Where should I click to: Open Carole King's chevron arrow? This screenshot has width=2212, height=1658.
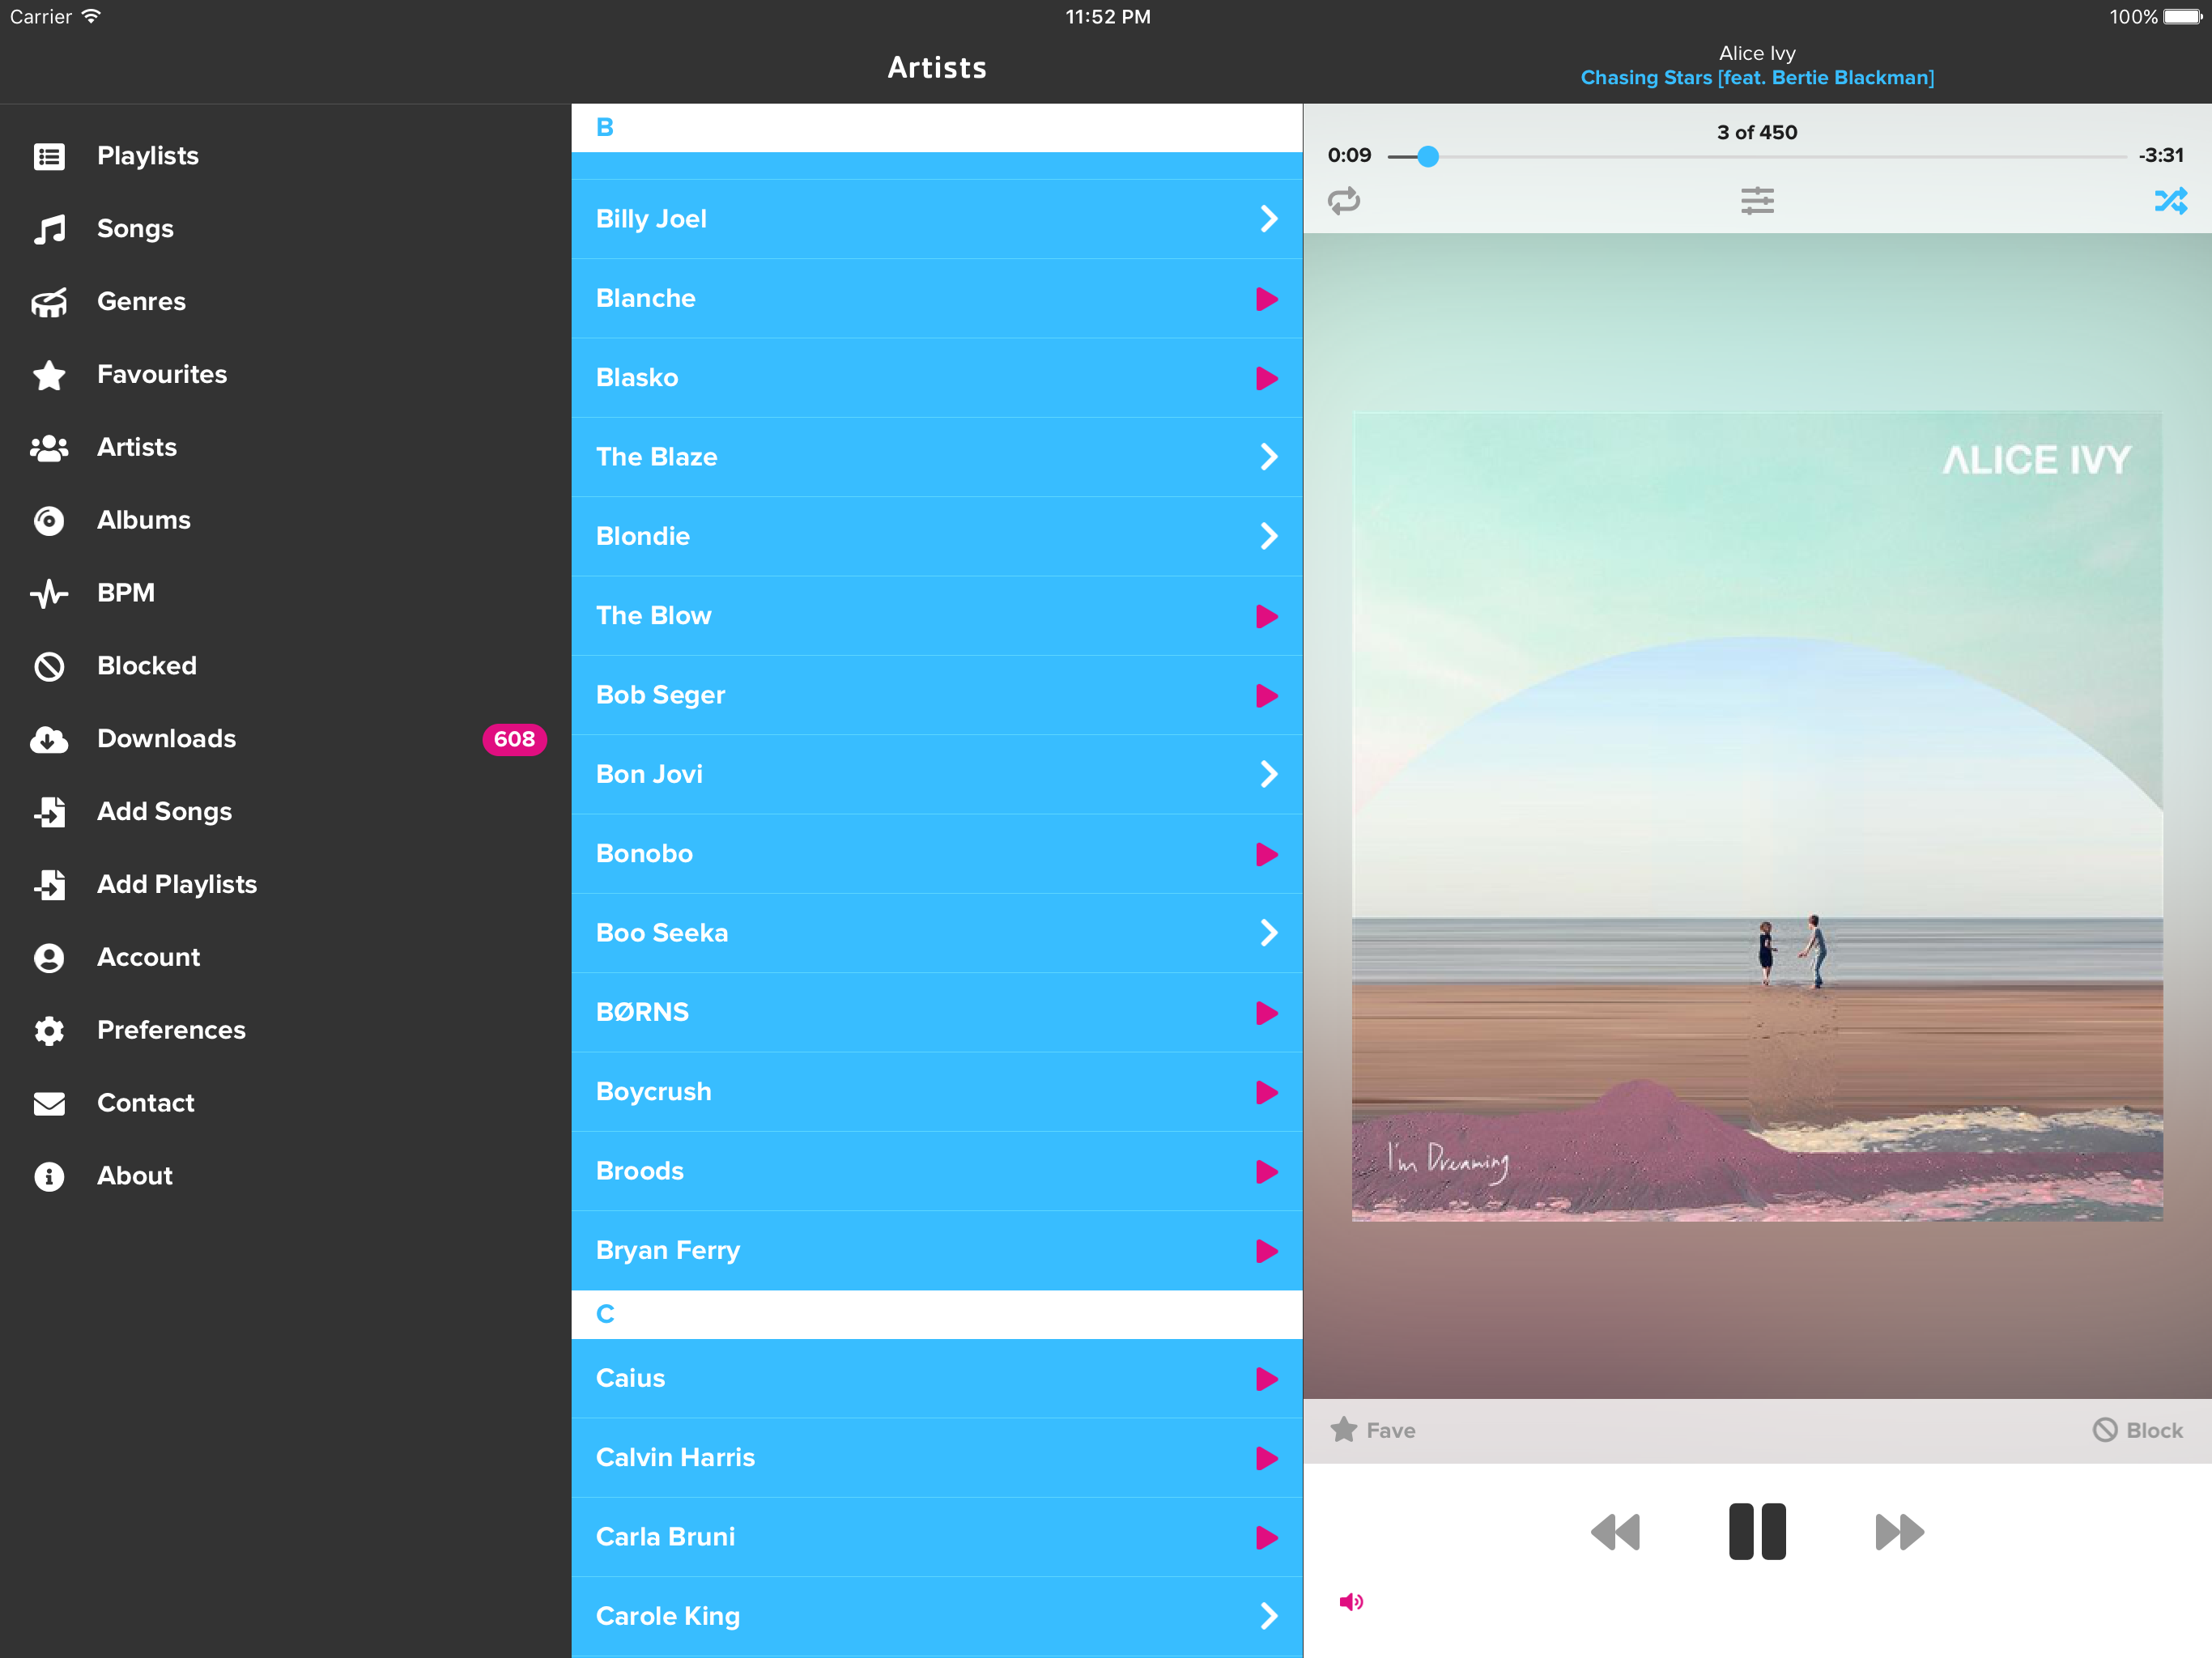[x=1268, y=1616]
